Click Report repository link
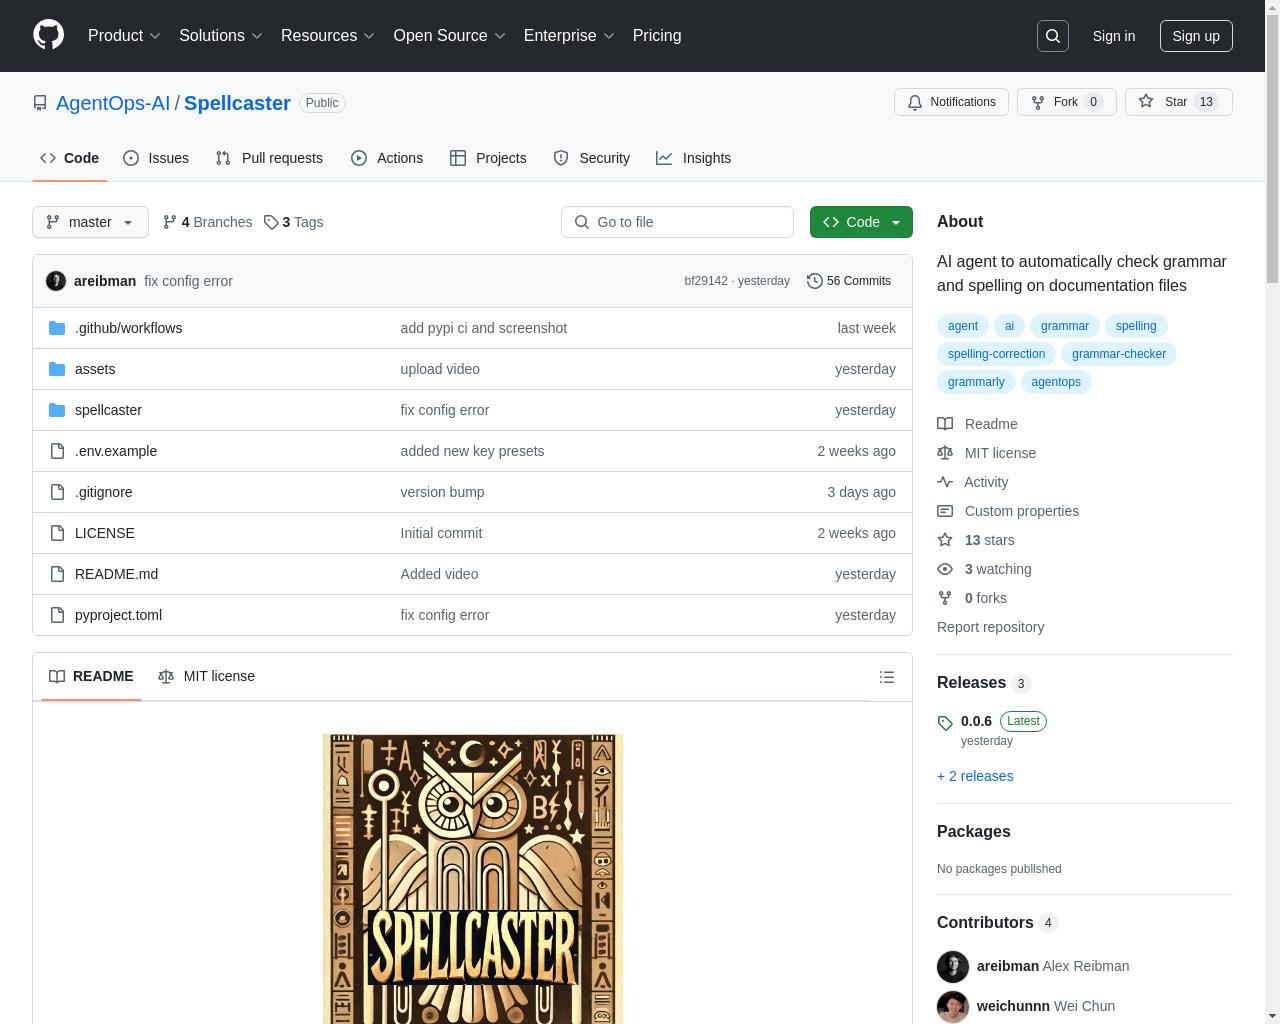The image size is (1280, 1024). point(990,627)
